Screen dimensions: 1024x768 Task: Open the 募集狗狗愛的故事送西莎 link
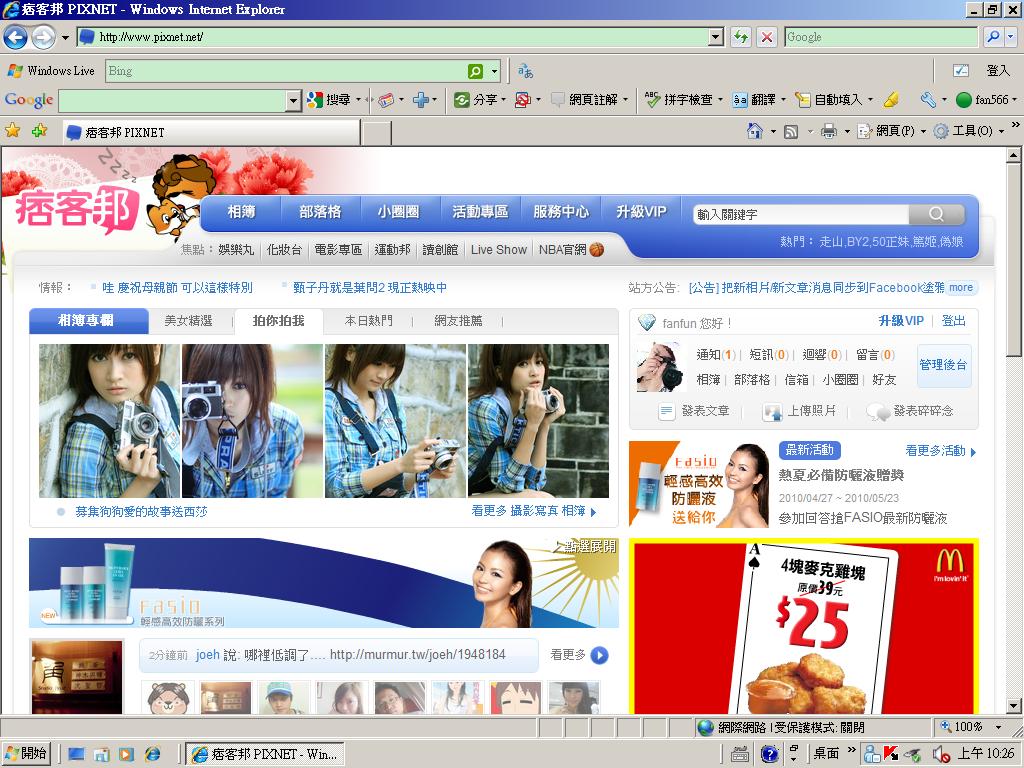(x=141, y=511)
